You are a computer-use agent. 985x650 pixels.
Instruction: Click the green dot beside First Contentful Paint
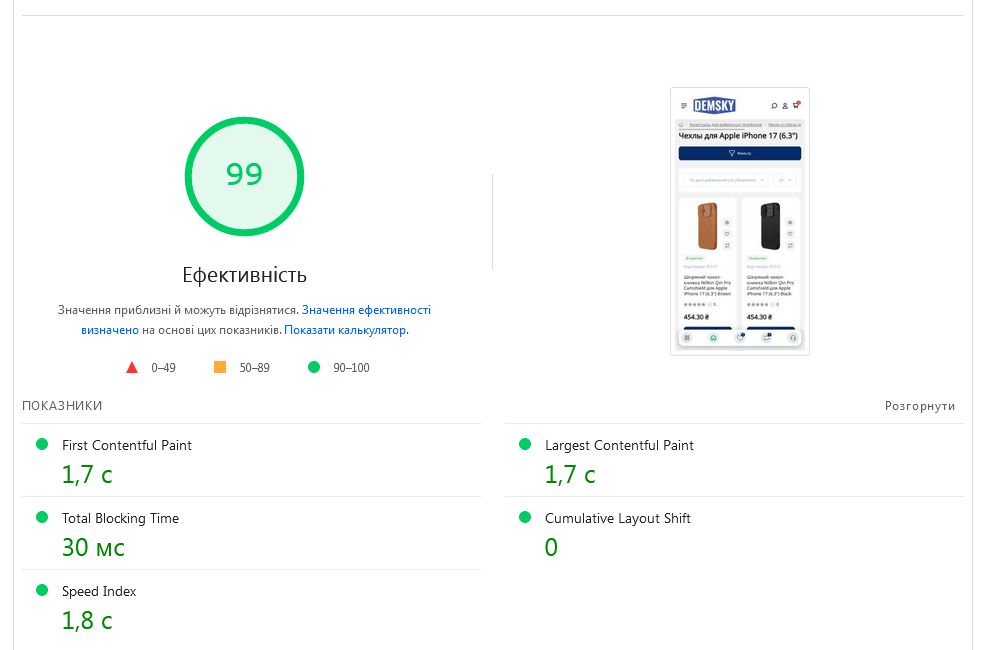pyautogui.click(x=42, y=444)
